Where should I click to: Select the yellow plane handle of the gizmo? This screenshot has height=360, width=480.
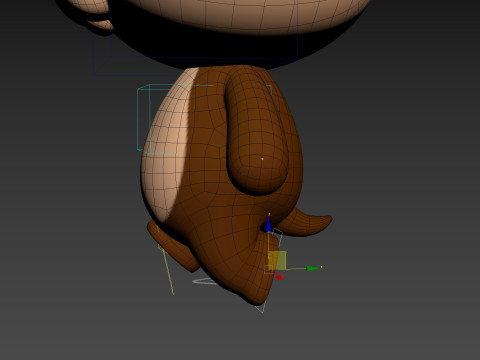click(277, 260)
